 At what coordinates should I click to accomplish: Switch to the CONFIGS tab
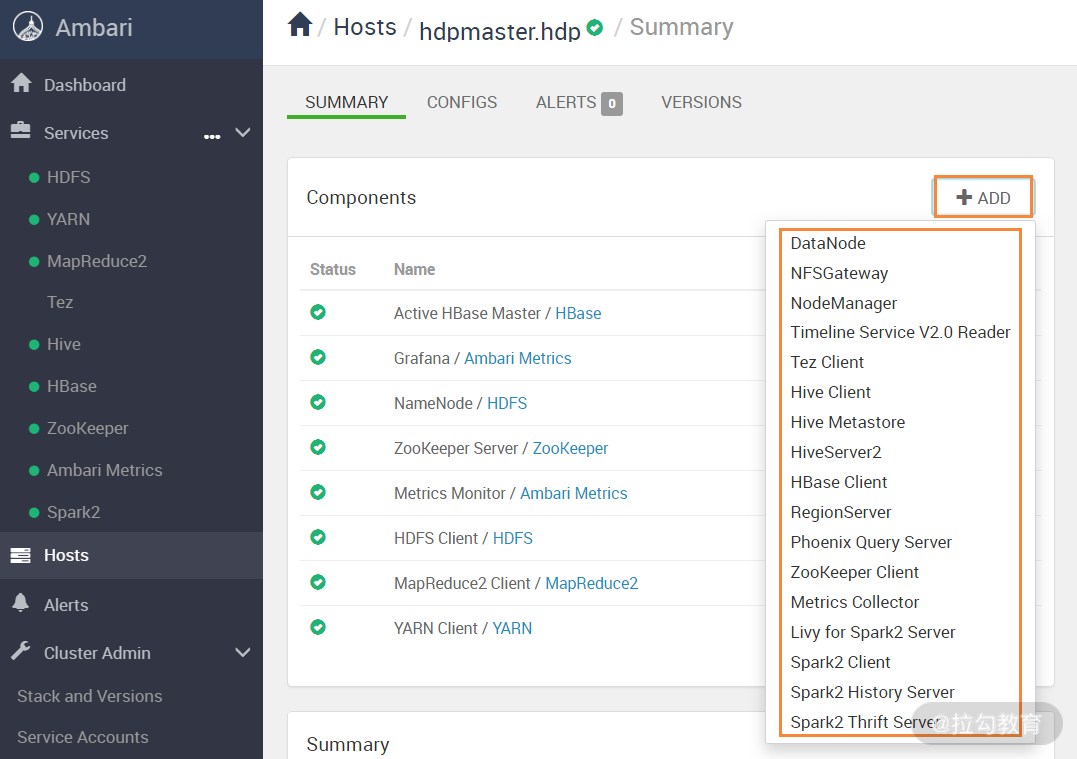(462, 102)
